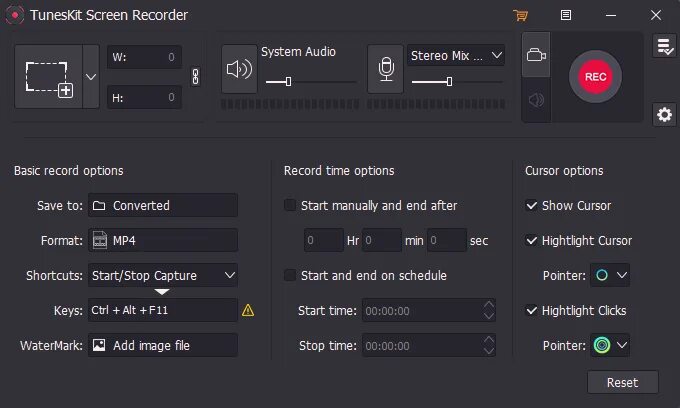Open the recording history list icon

[x=664, y=46]
